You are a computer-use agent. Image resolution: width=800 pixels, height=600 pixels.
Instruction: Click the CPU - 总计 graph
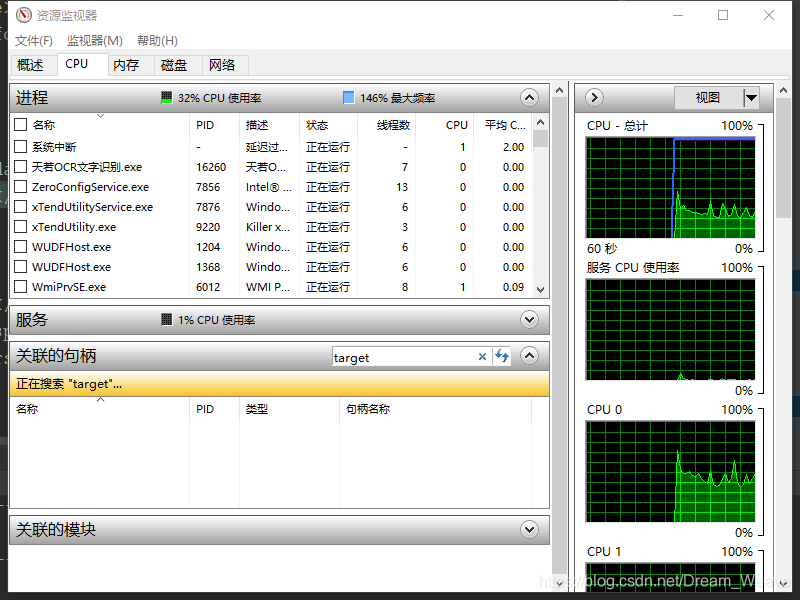(671, 188)
